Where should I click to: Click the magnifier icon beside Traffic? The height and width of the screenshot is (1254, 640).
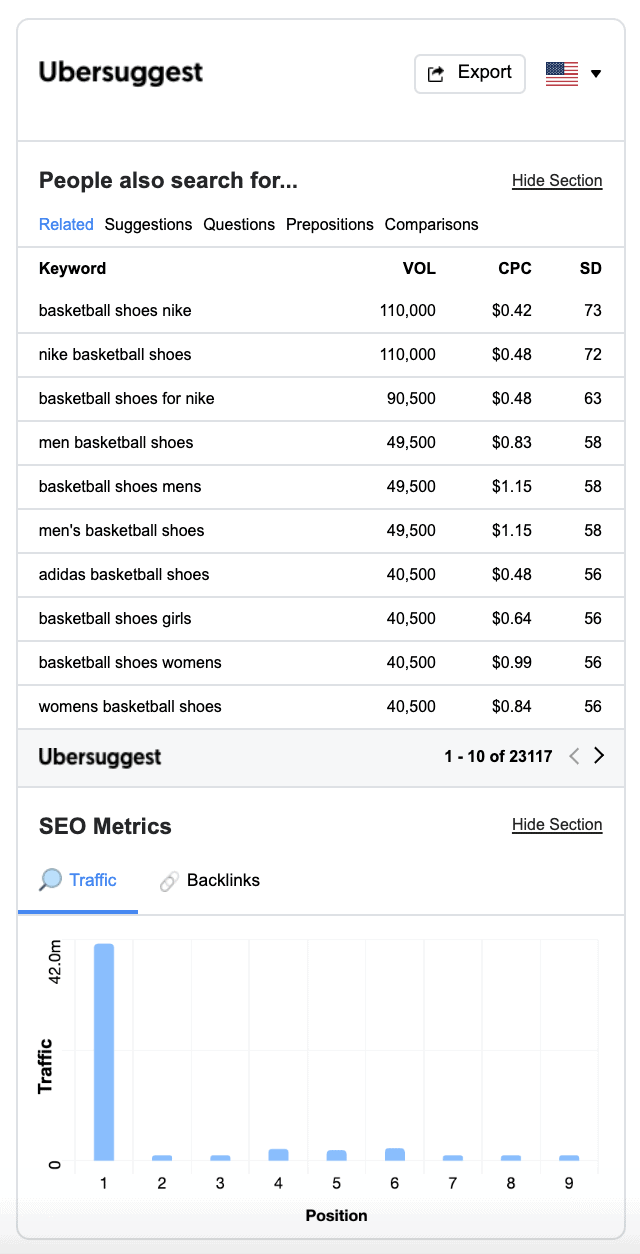[x=50, y=881]
